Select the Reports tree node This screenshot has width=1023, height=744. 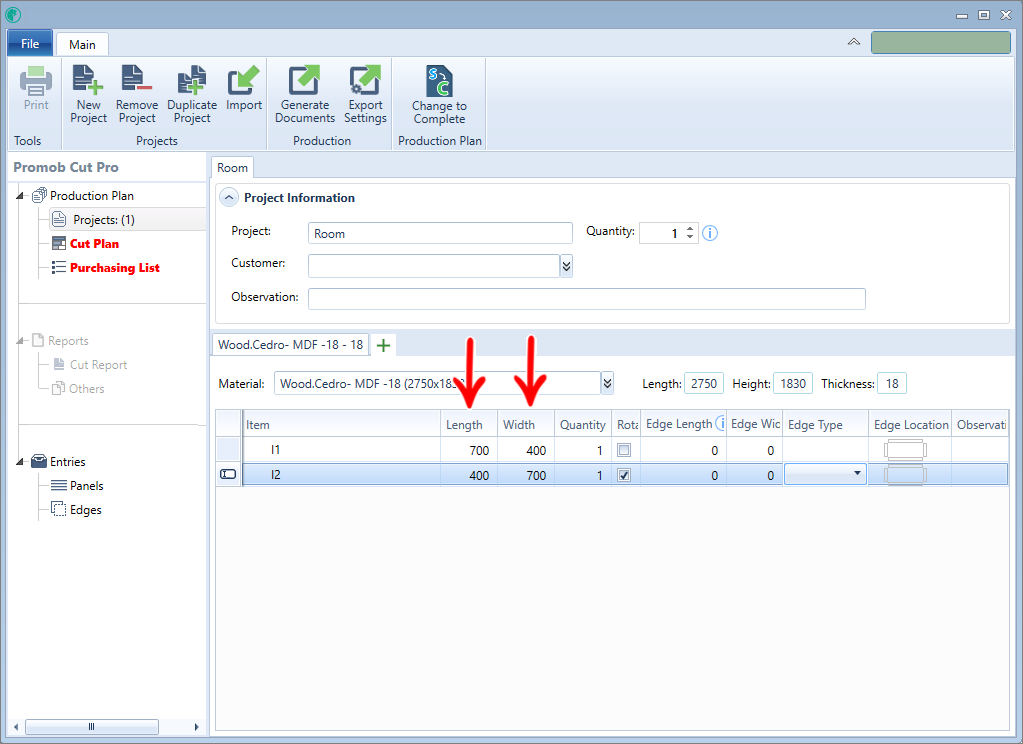[68, 341]
